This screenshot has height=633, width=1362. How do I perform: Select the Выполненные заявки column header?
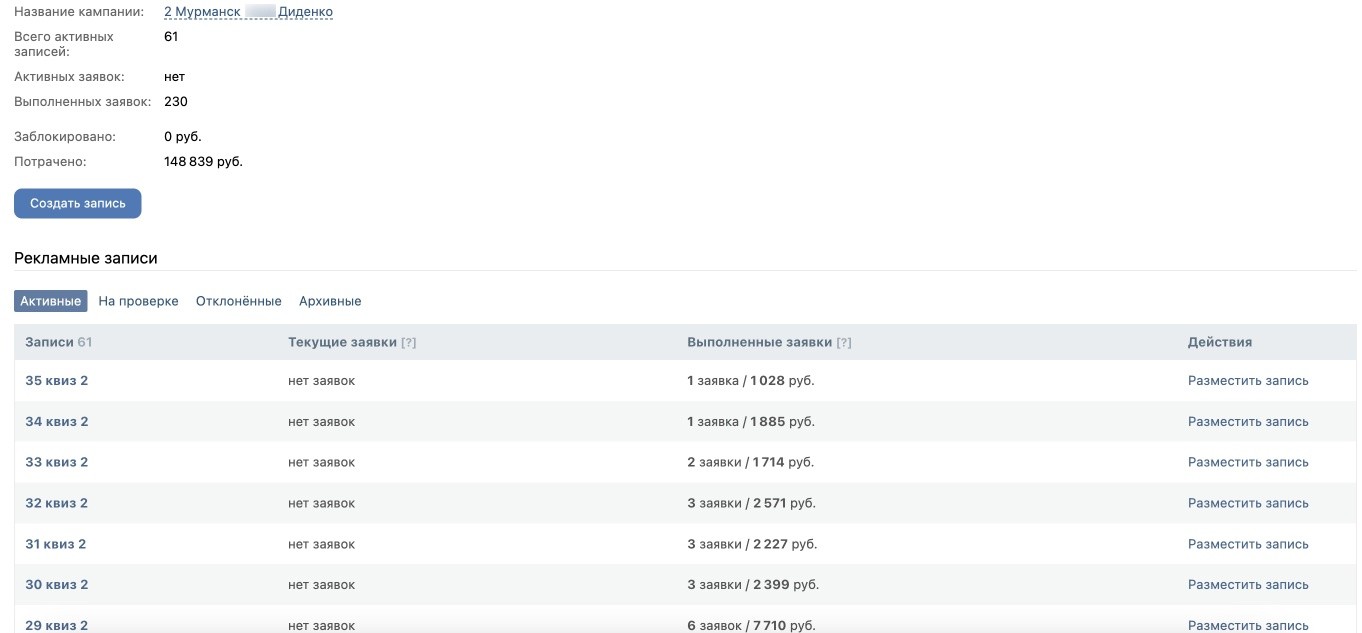click(x=760, y=342)
